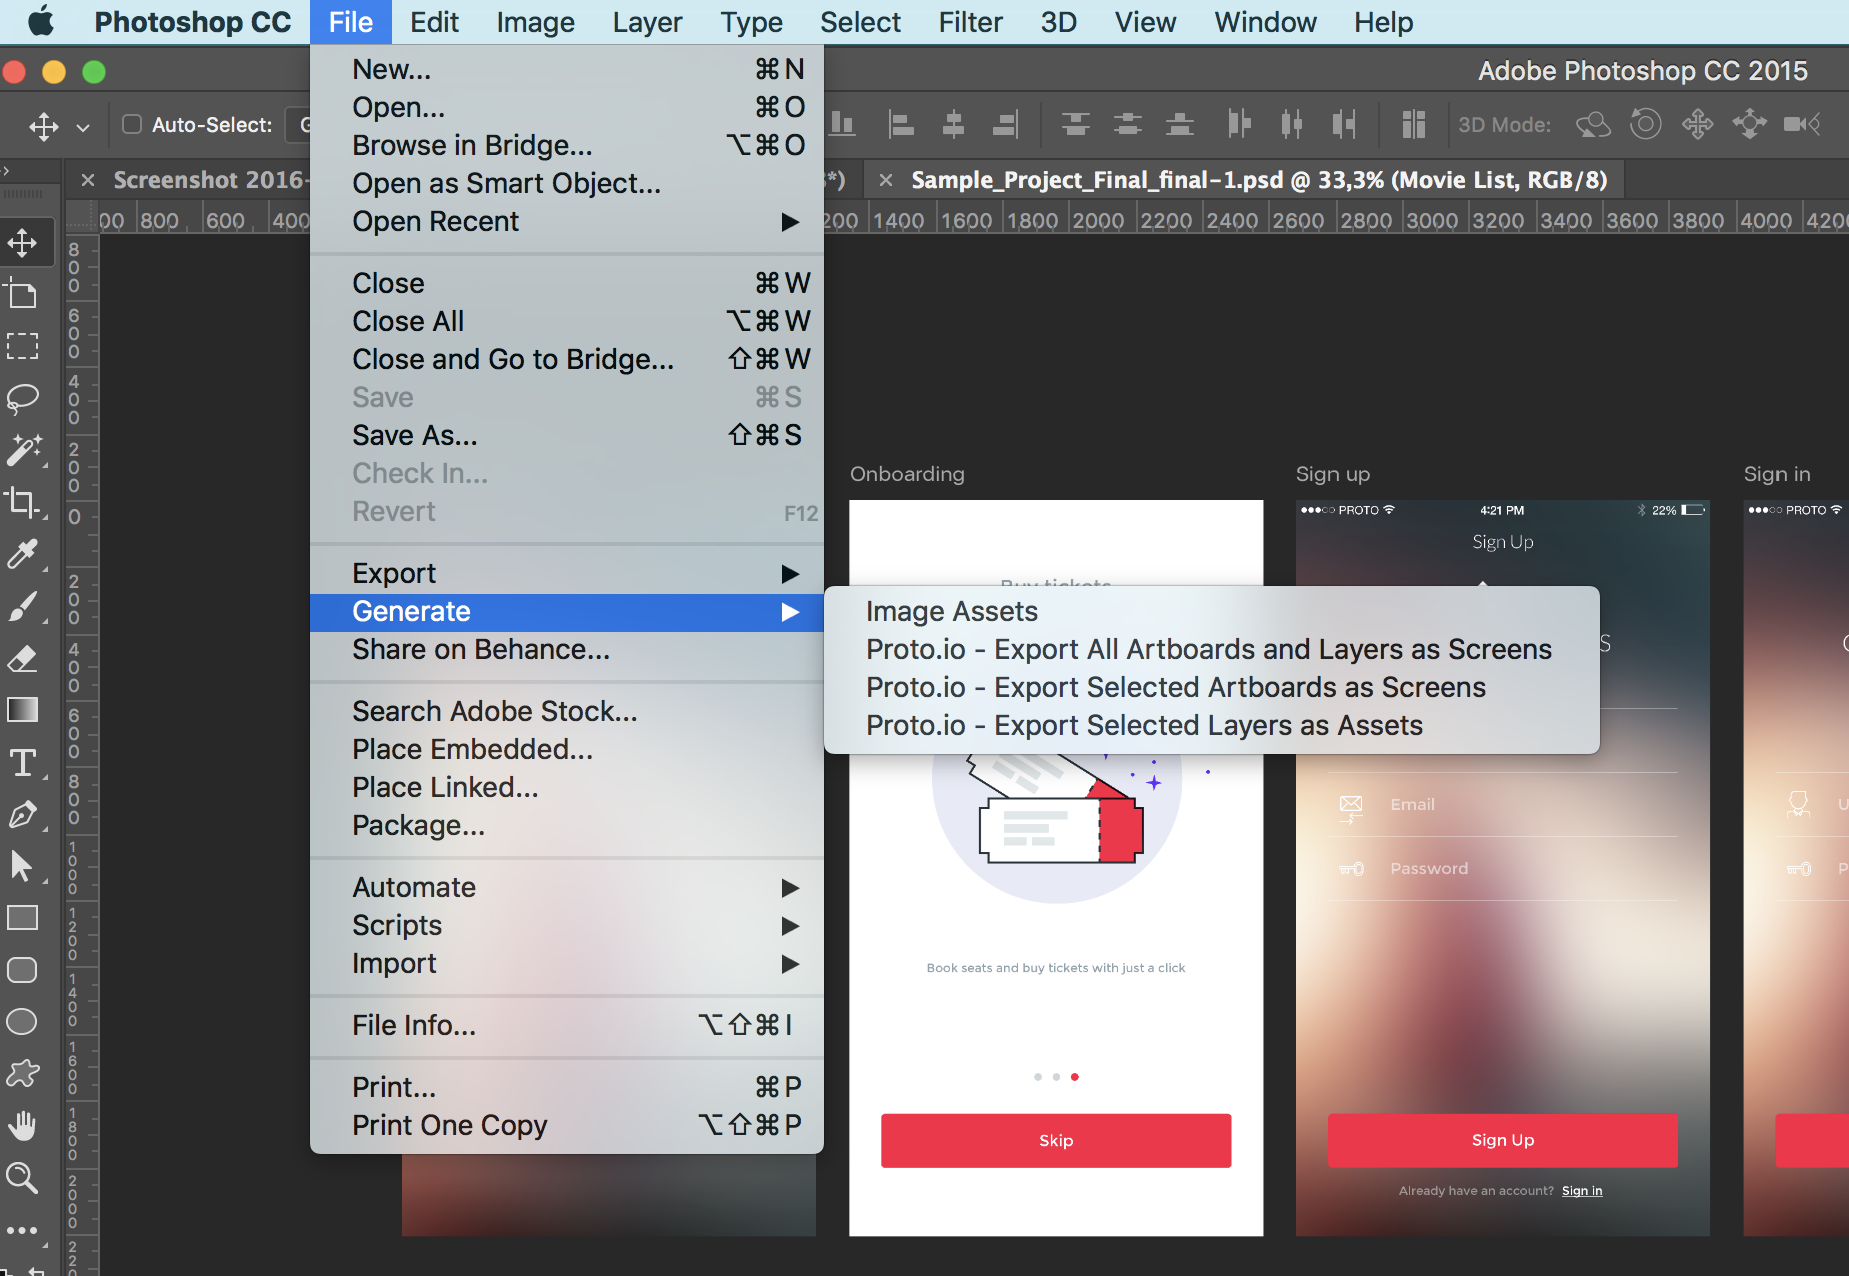Select the Move tool in the toolbox

tap(22, 243)
